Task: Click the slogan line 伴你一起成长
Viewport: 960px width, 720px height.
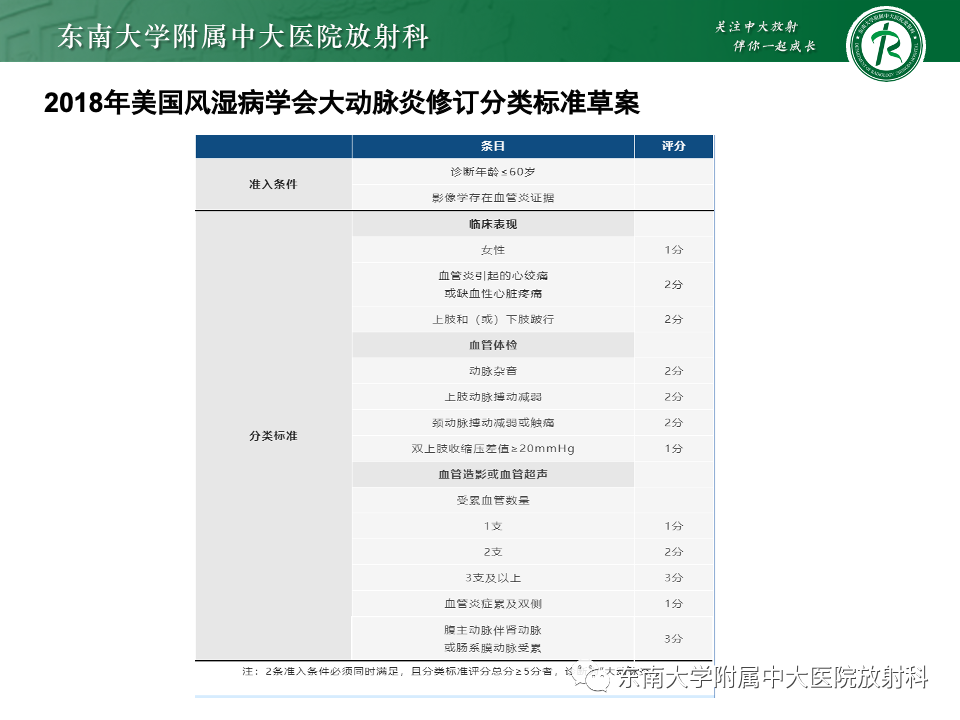Action: tap(774, 46)
